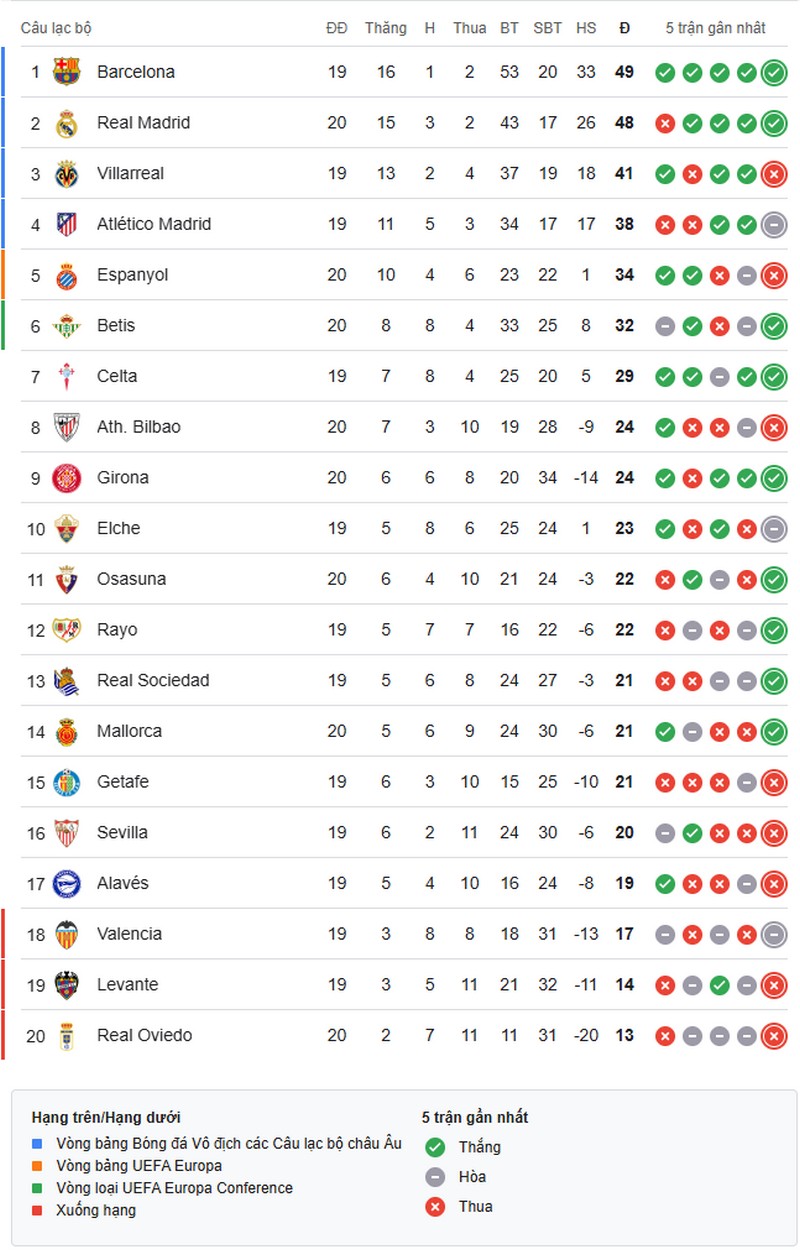The height and width of the screenshot is (1250, 800).
Task: Click the Thua loss legend icon
Action: (434, 1207)
